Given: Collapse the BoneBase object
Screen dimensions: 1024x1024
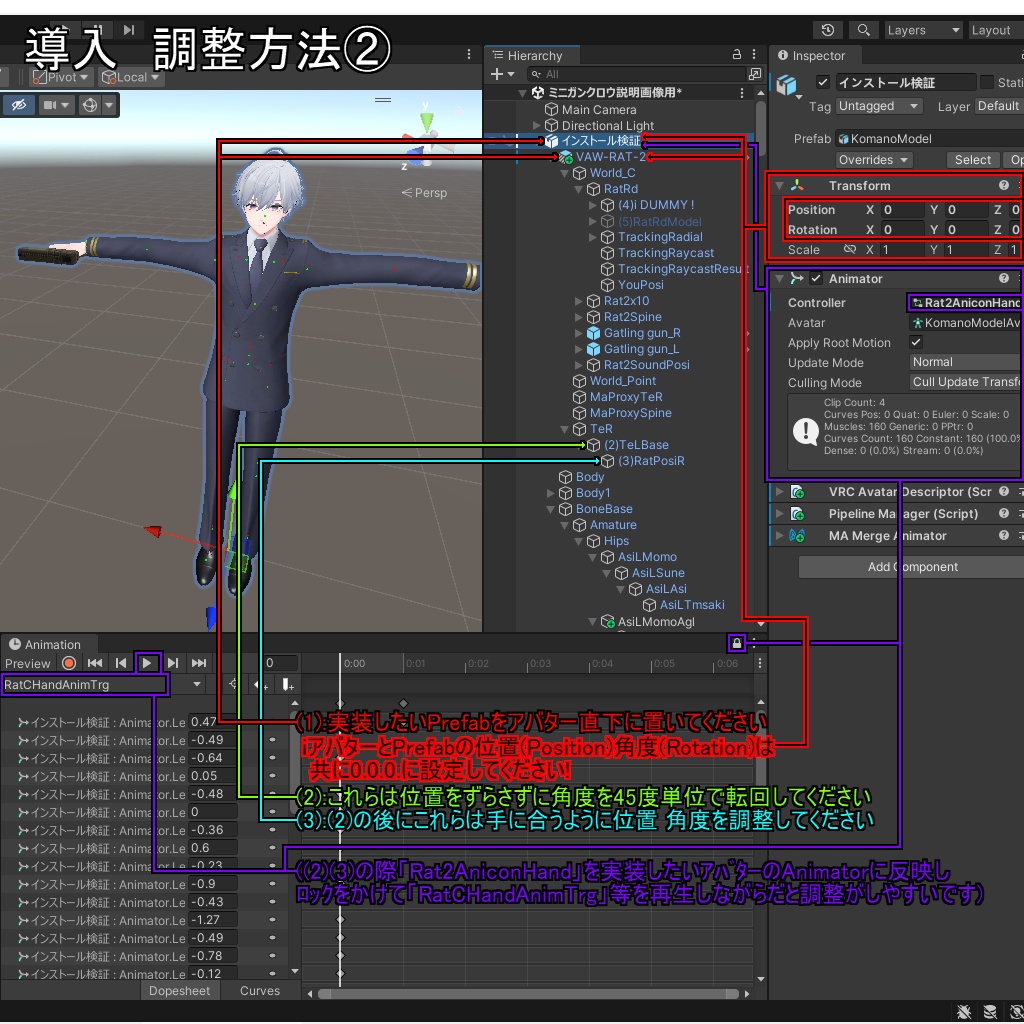Looking at the screenshot, I should click(x=550, y=509).
